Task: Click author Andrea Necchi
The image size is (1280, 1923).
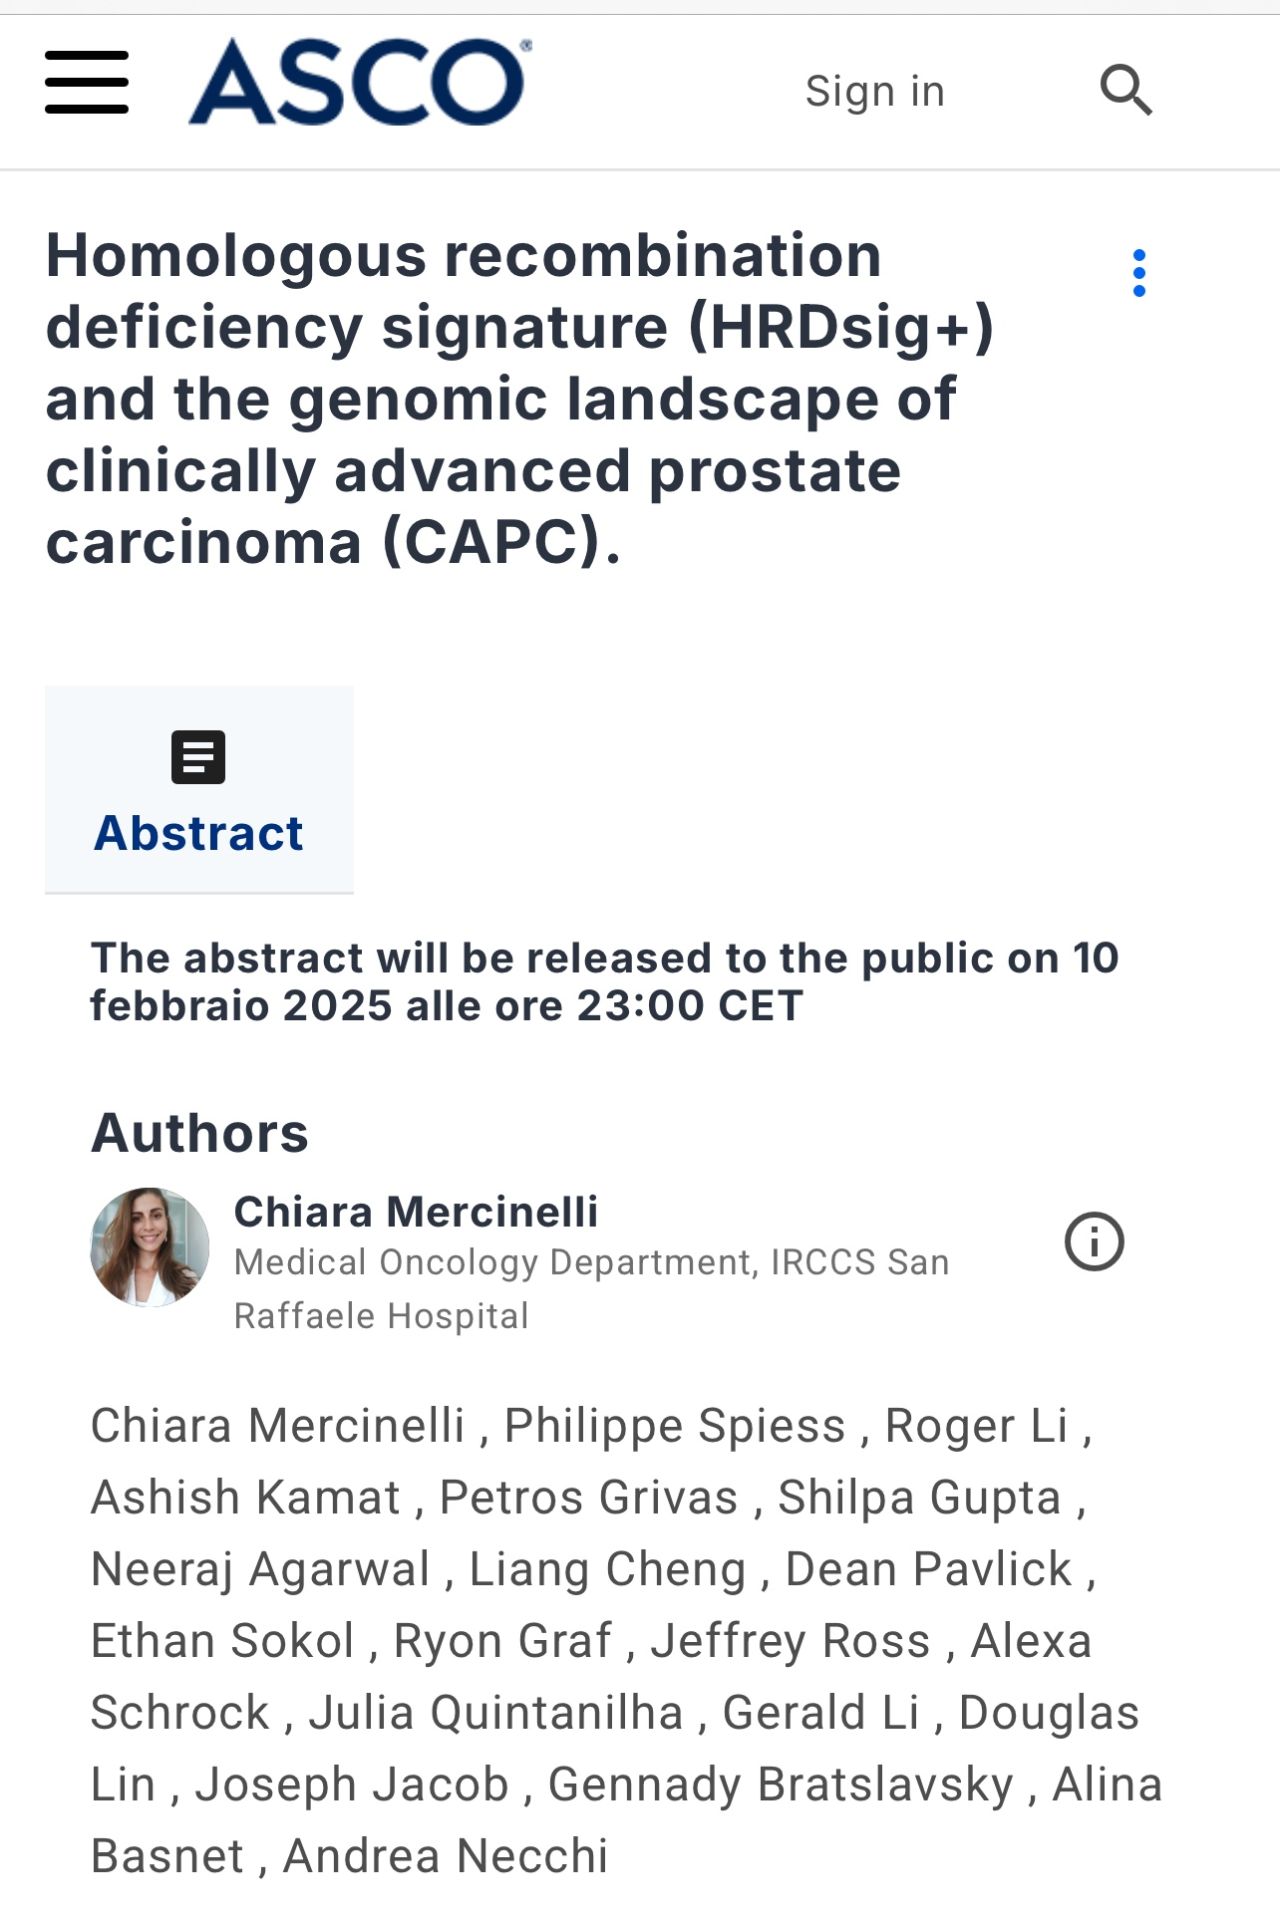Action: [446, 1856]
